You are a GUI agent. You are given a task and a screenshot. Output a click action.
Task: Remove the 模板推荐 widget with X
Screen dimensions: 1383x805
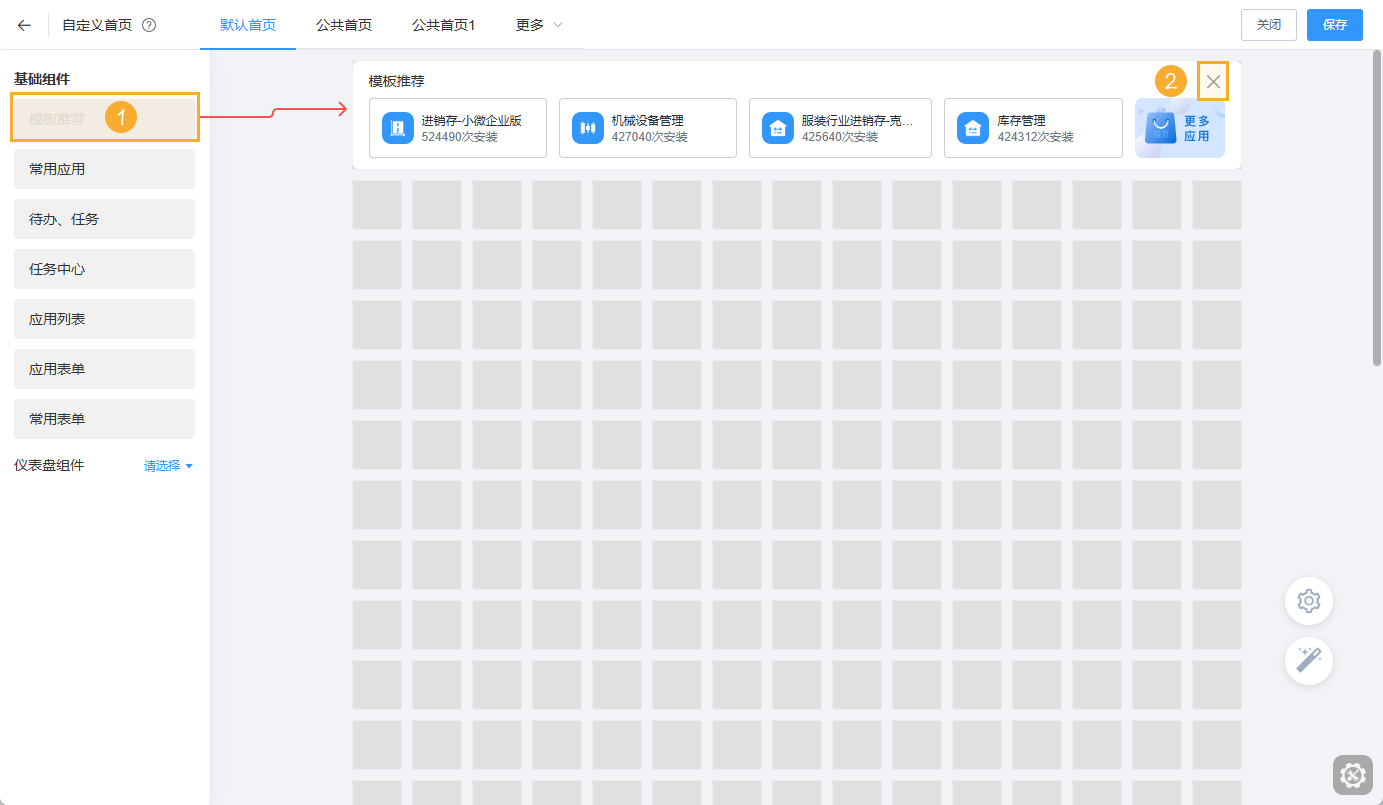click(x=1213, y=82)
